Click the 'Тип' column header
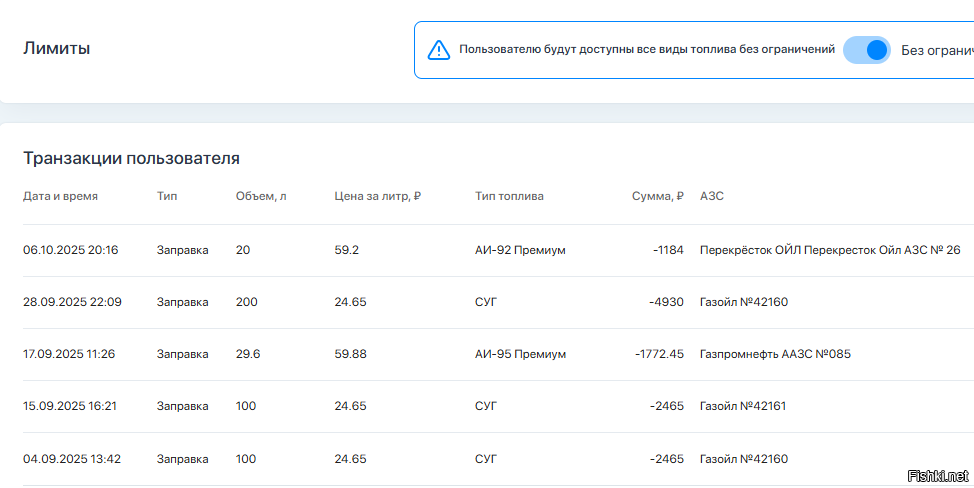The height and width of the screenshot is (488, 974). [x=167, y=196]
